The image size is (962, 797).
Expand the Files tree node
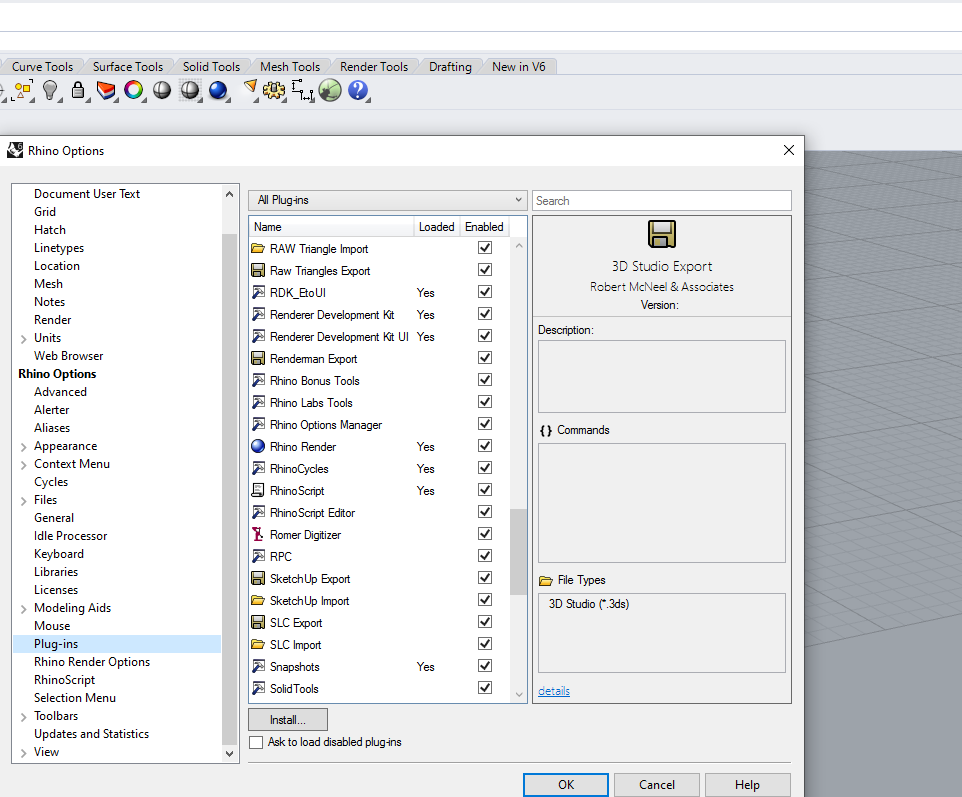(x=23, y=501)
